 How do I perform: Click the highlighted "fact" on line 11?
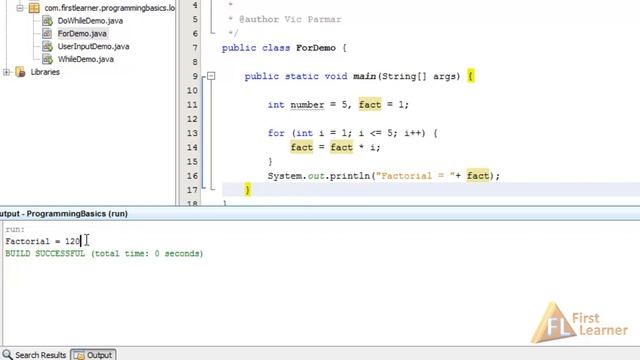pos(370,105)
